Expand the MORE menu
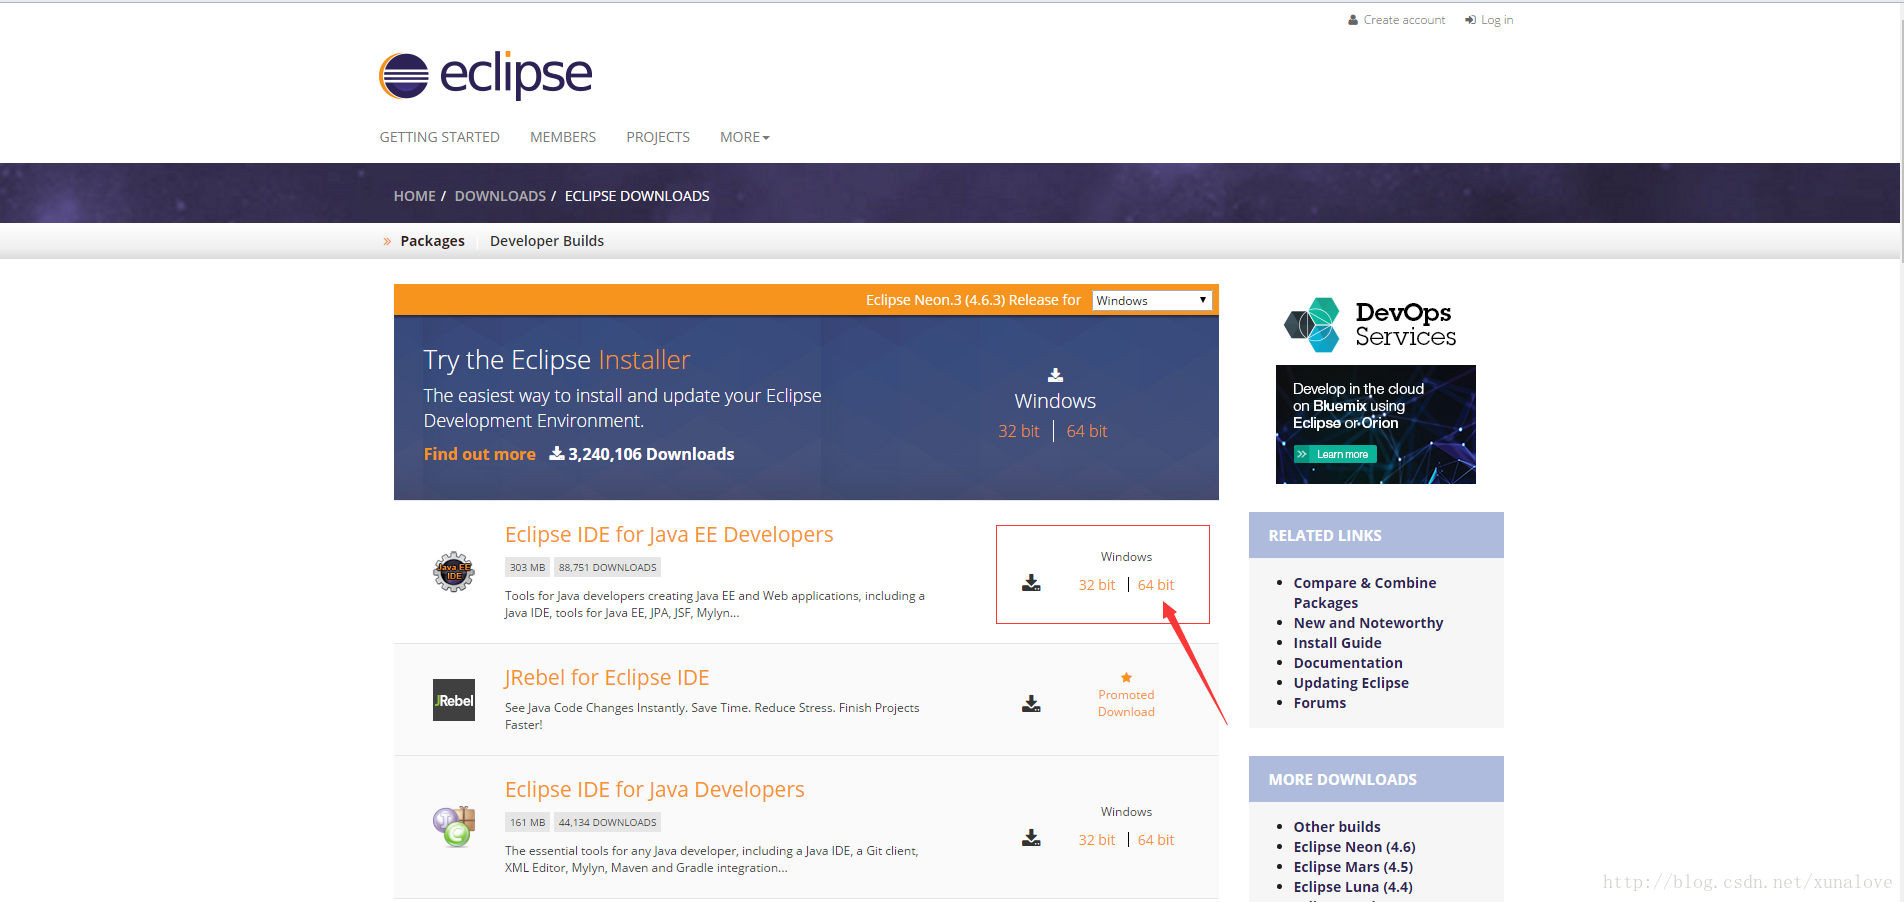The image size is (1904, 902). pos(745,137)
